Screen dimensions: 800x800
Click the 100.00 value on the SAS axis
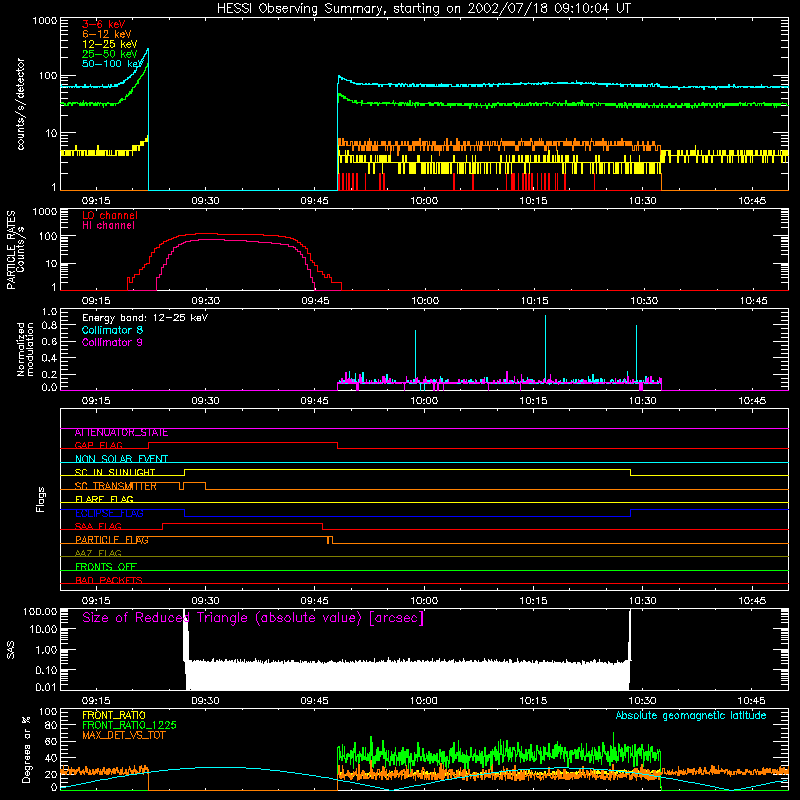[x=40, y=611]
